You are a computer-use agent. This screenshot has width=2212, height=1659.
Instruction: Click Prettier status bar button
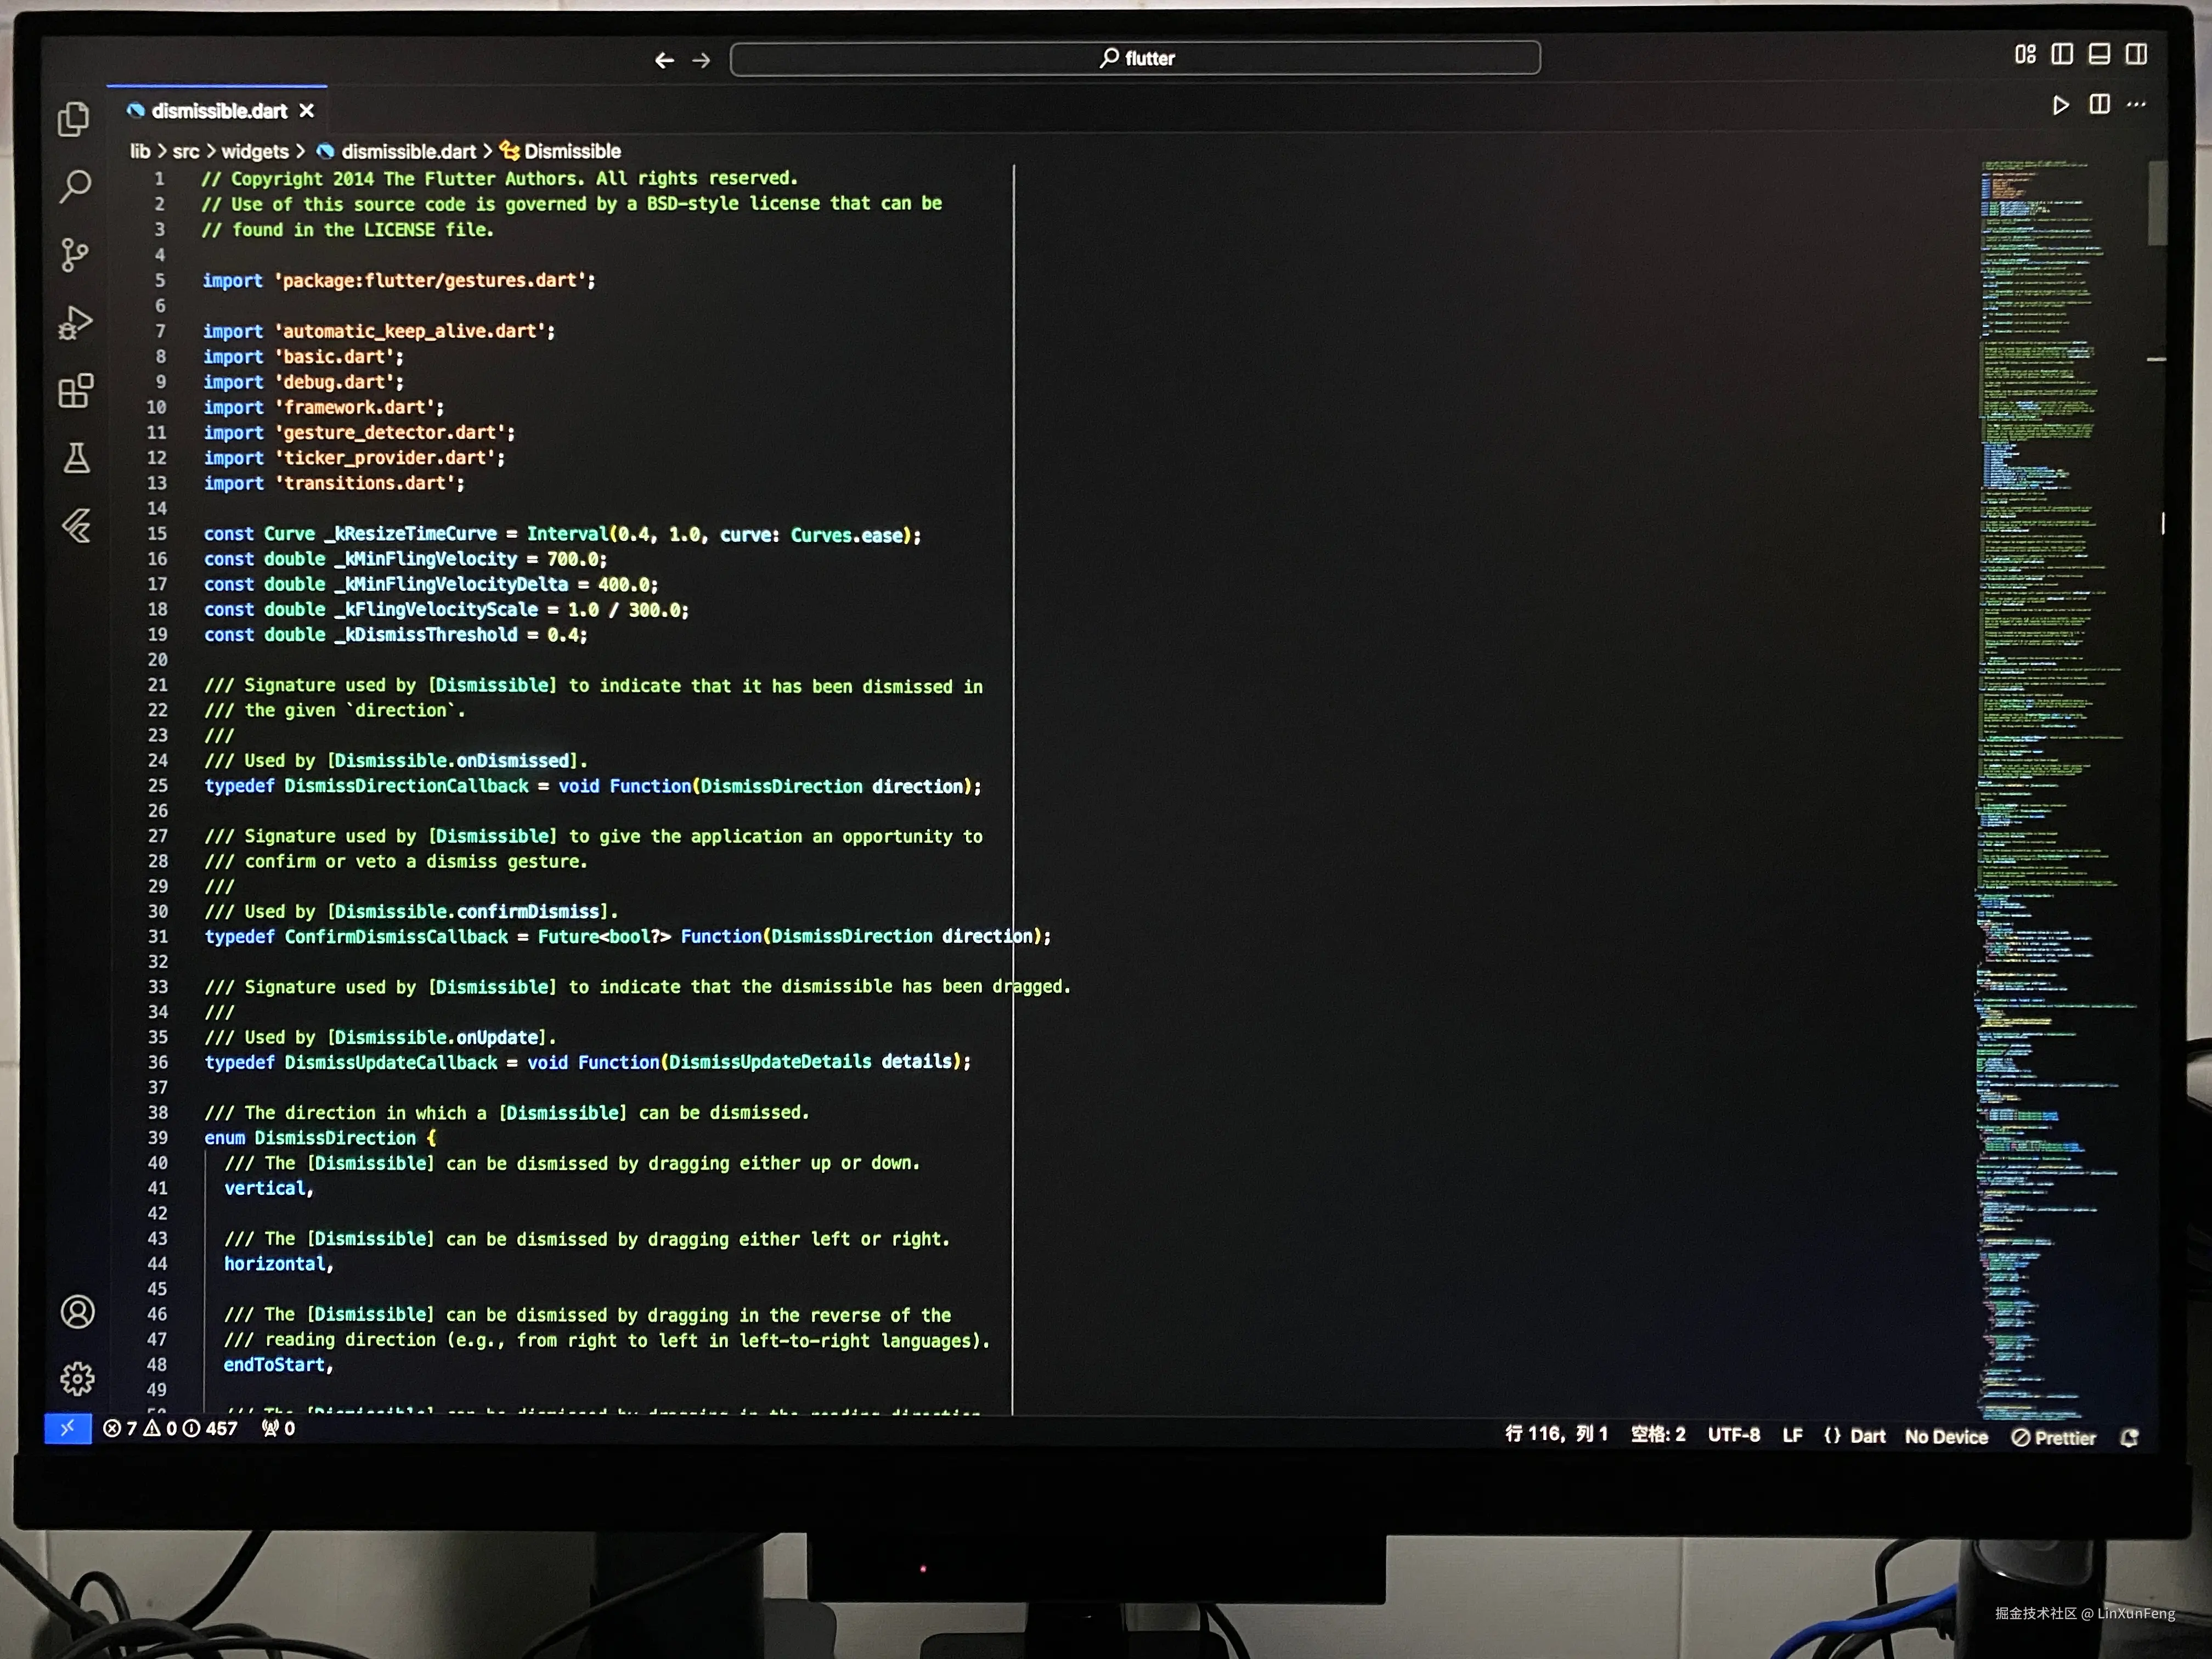(2053, 1438)
